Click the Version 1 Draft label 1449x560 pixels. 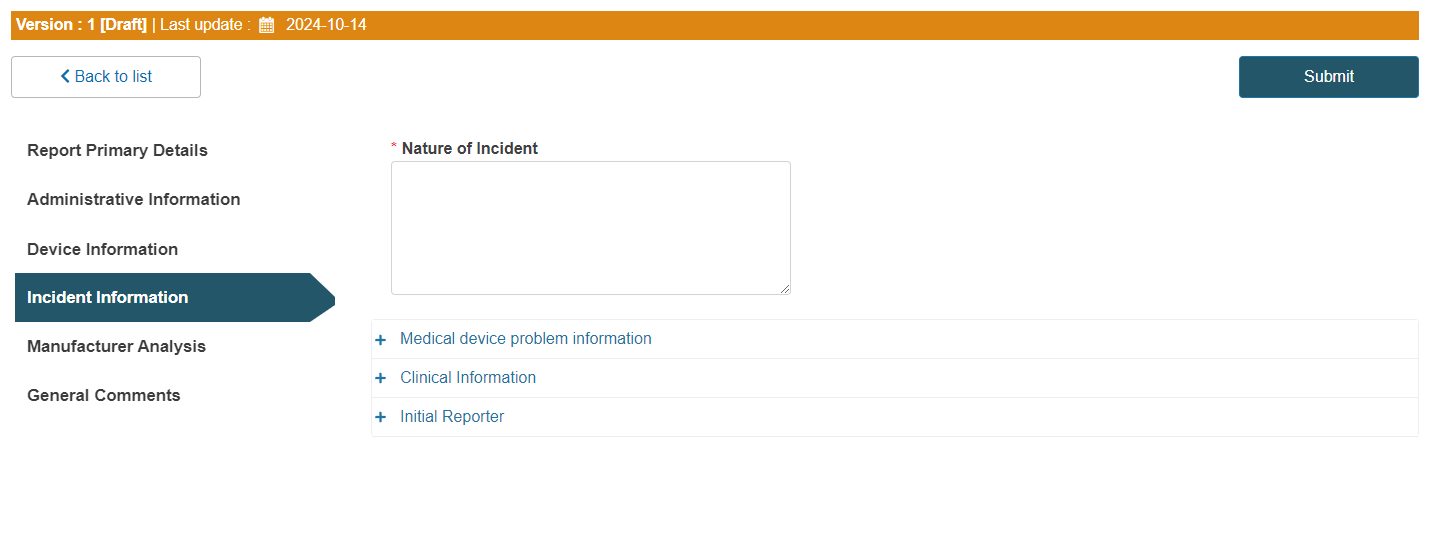coord(81,25)
